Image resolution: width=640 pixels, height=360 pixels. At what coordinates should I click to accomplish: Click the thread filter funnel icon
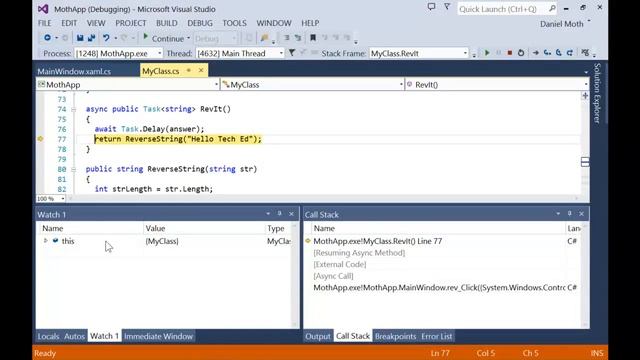point(292,53)
